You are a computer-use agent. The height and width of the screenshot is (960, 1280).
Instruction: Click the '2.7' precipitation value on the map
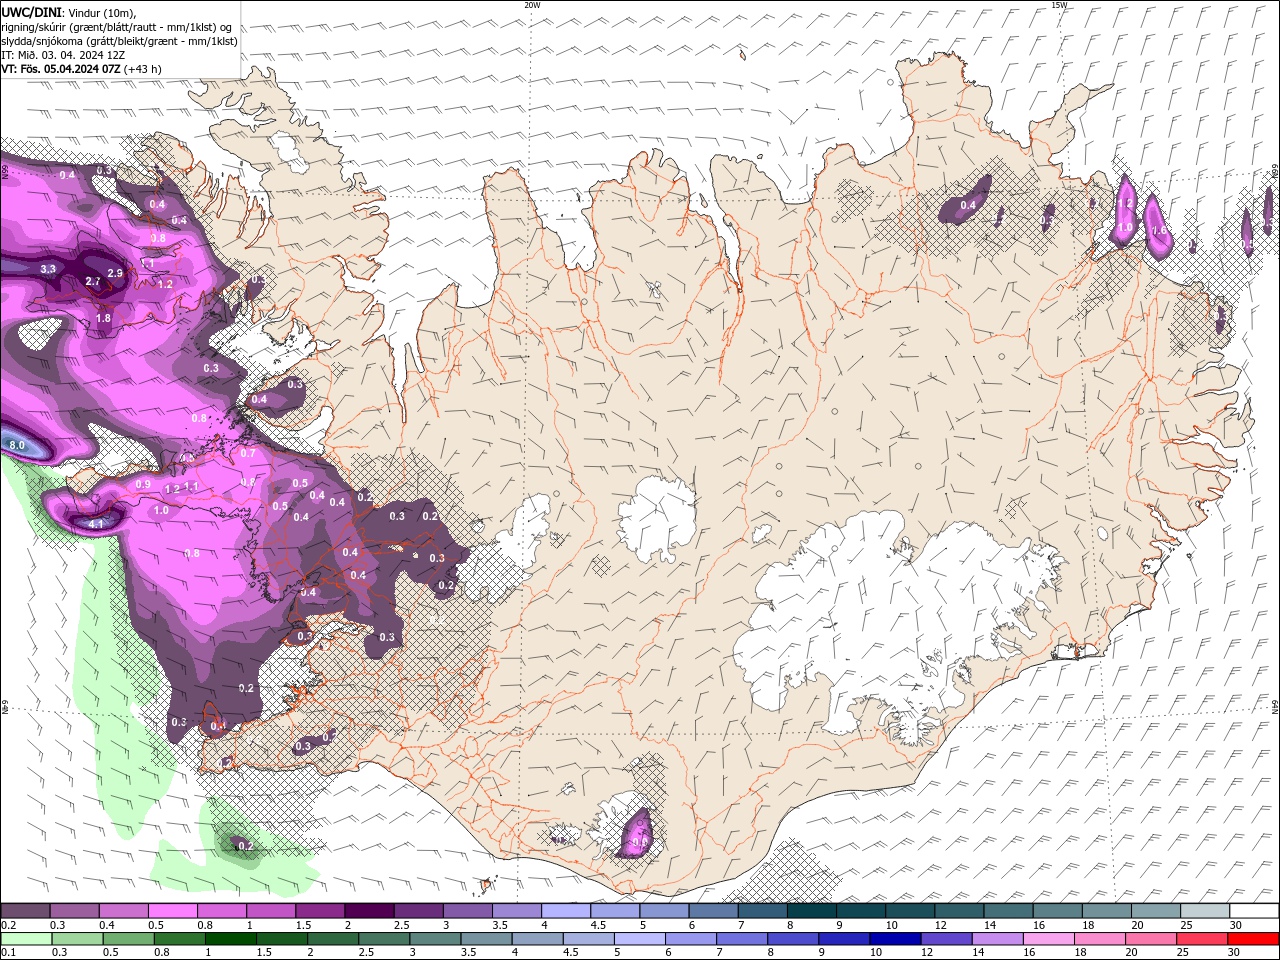pyautogui.click(x=93, y=282)
